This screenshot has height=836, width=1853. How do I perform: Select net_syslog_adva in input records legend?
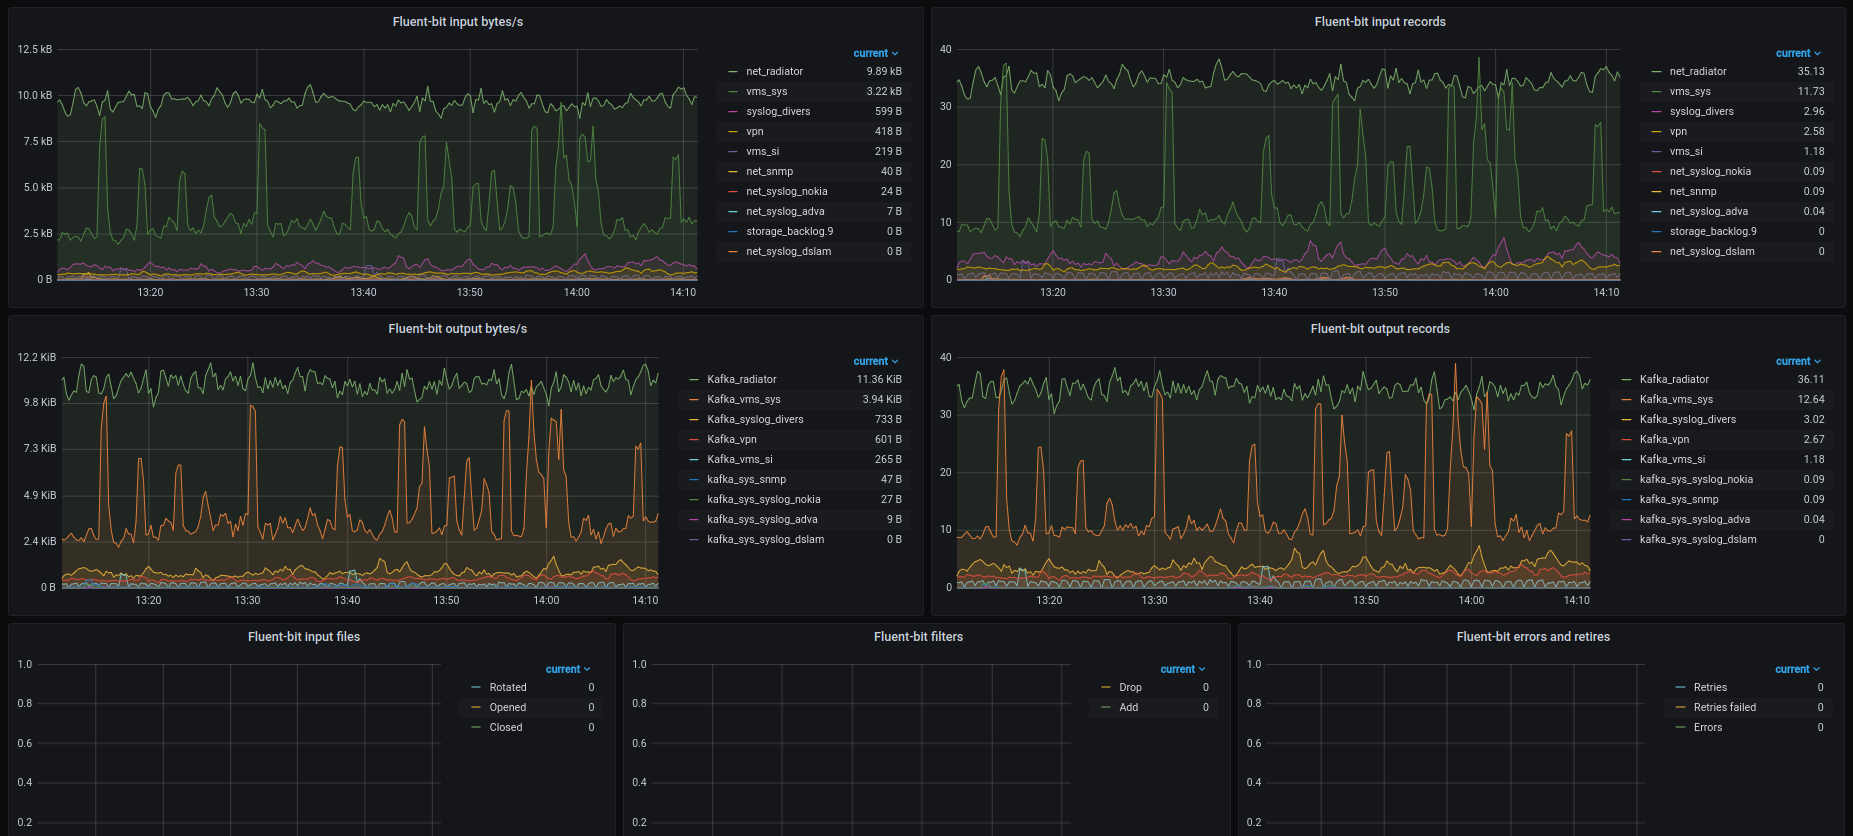1708,212
